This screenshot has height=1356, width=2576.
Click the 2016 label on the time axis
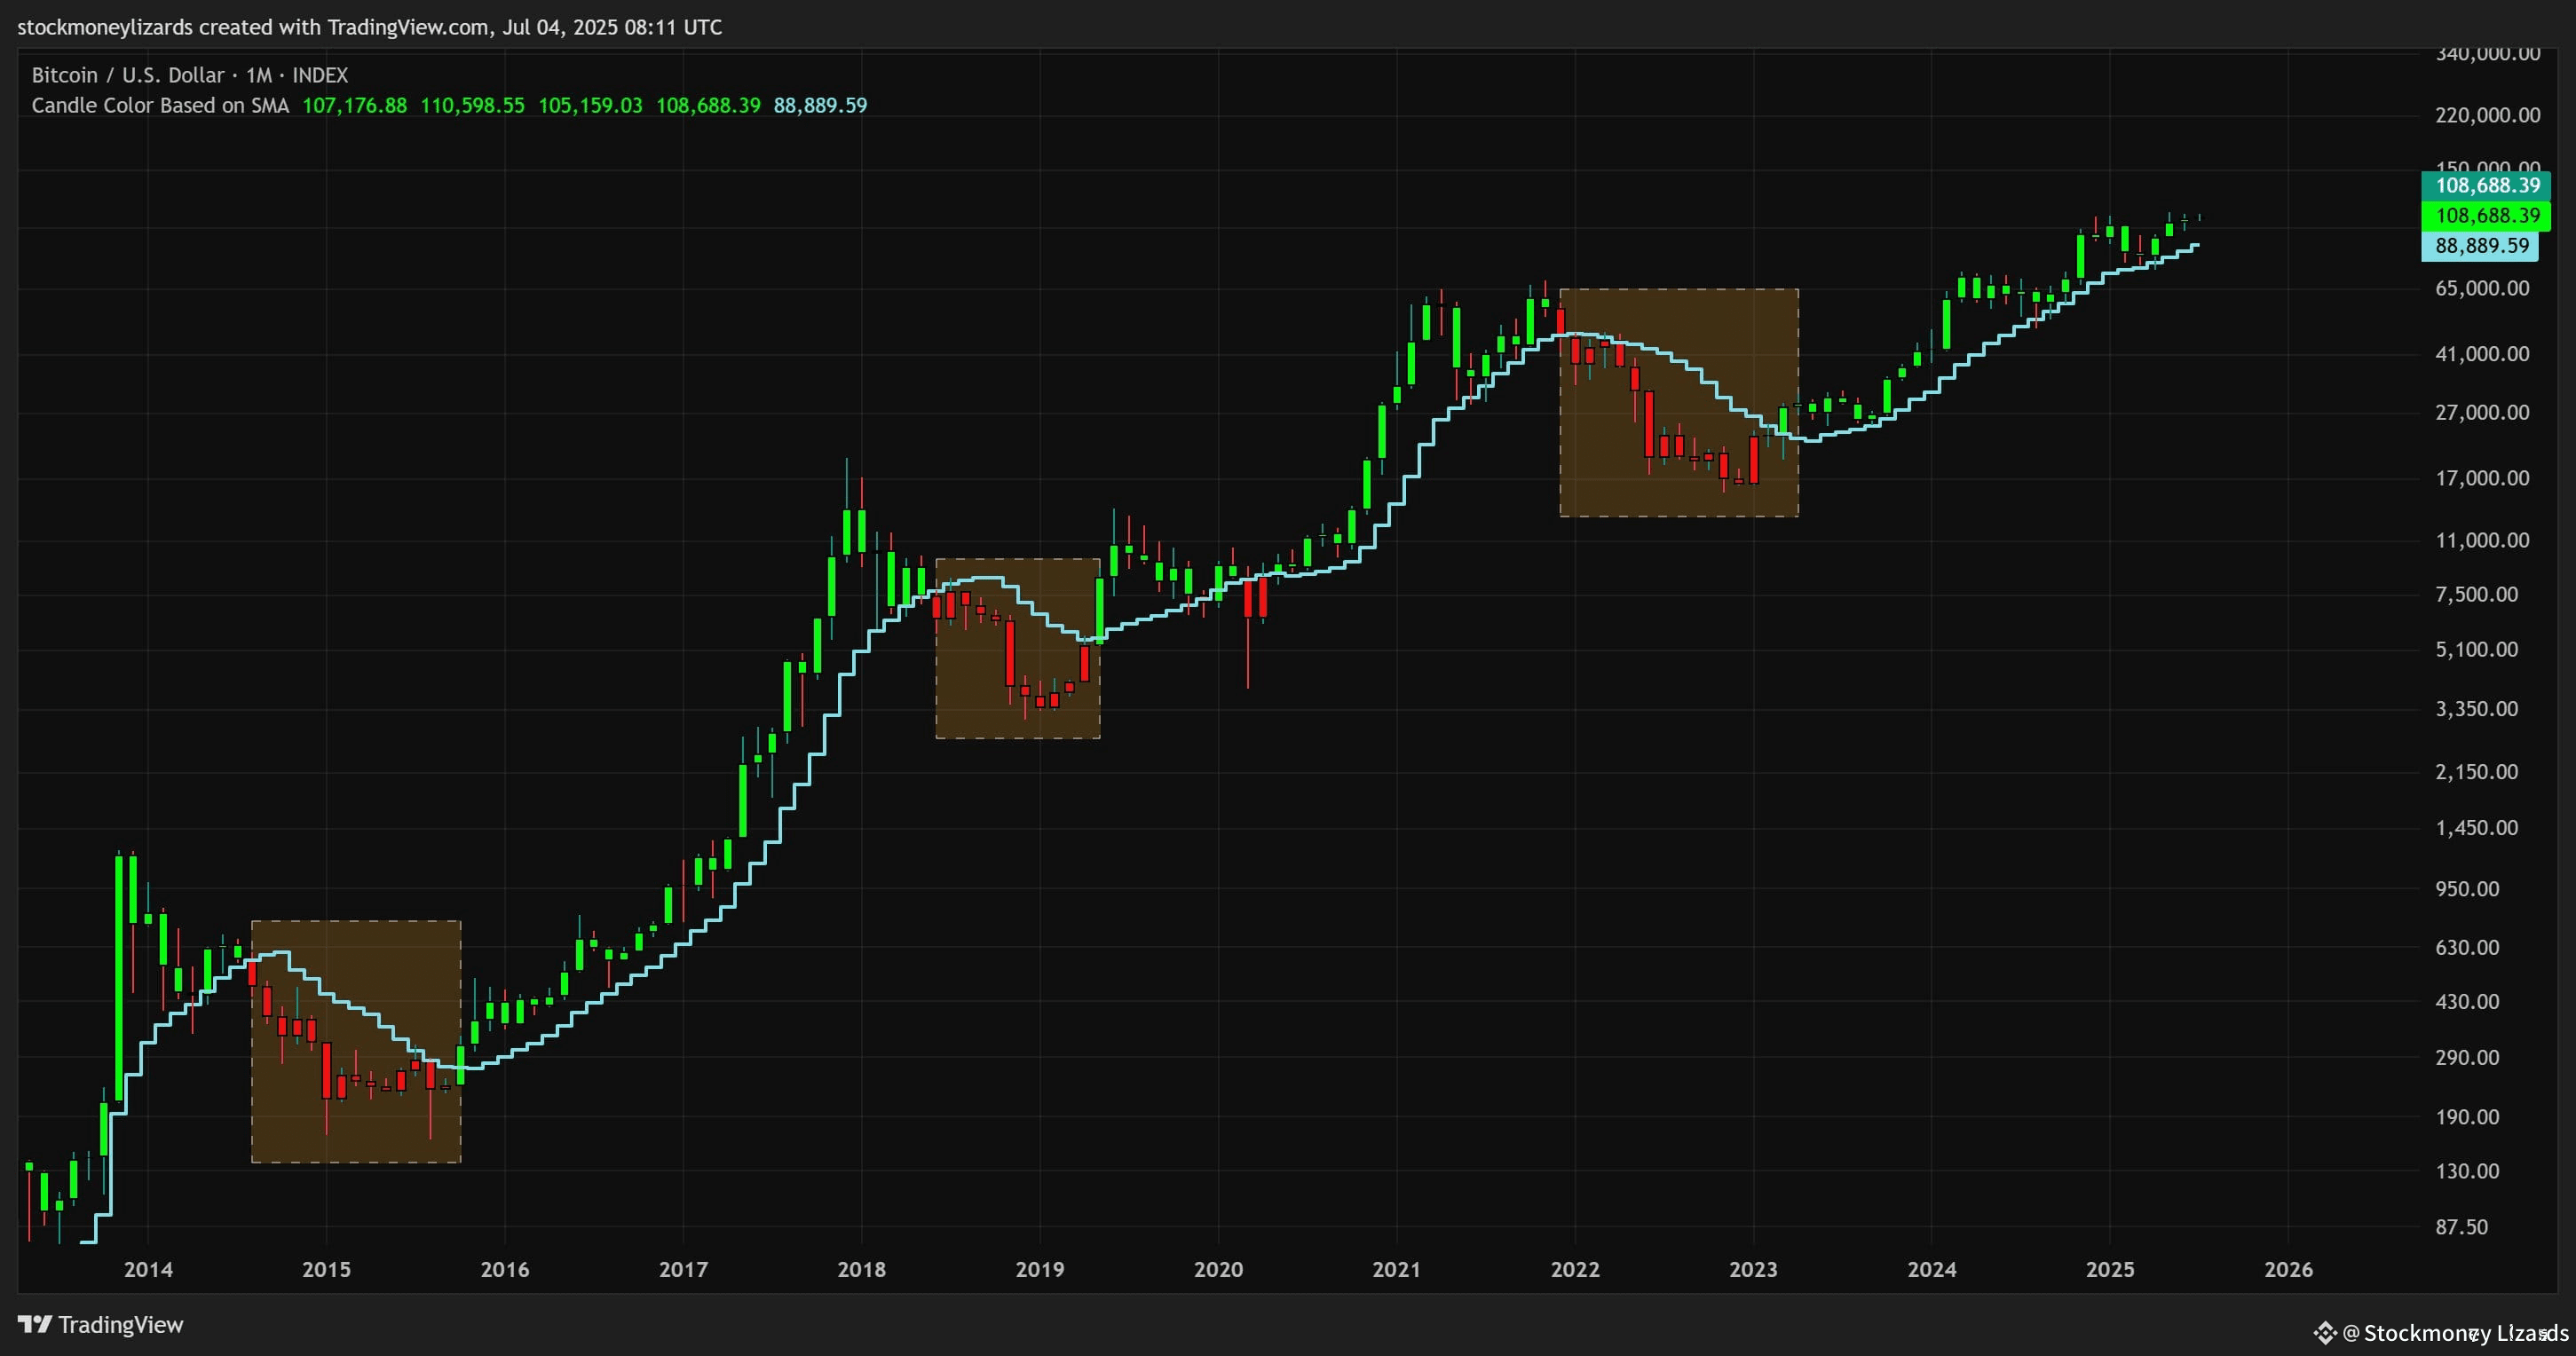point(505,1270)
